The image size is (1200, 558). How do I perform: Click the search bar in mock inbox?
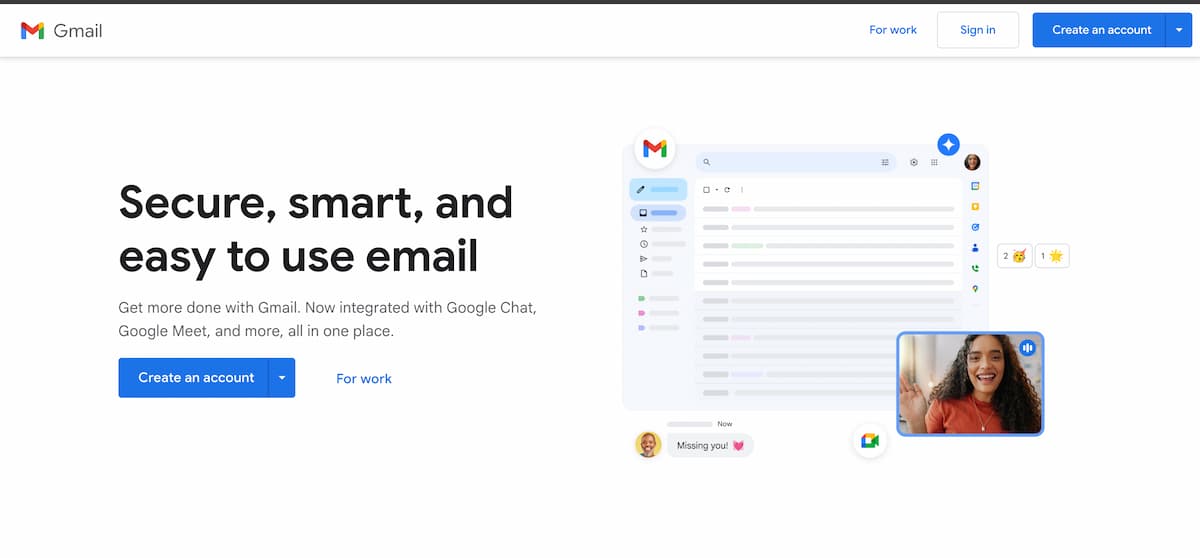pyautogui.click(x=796, y=162)
